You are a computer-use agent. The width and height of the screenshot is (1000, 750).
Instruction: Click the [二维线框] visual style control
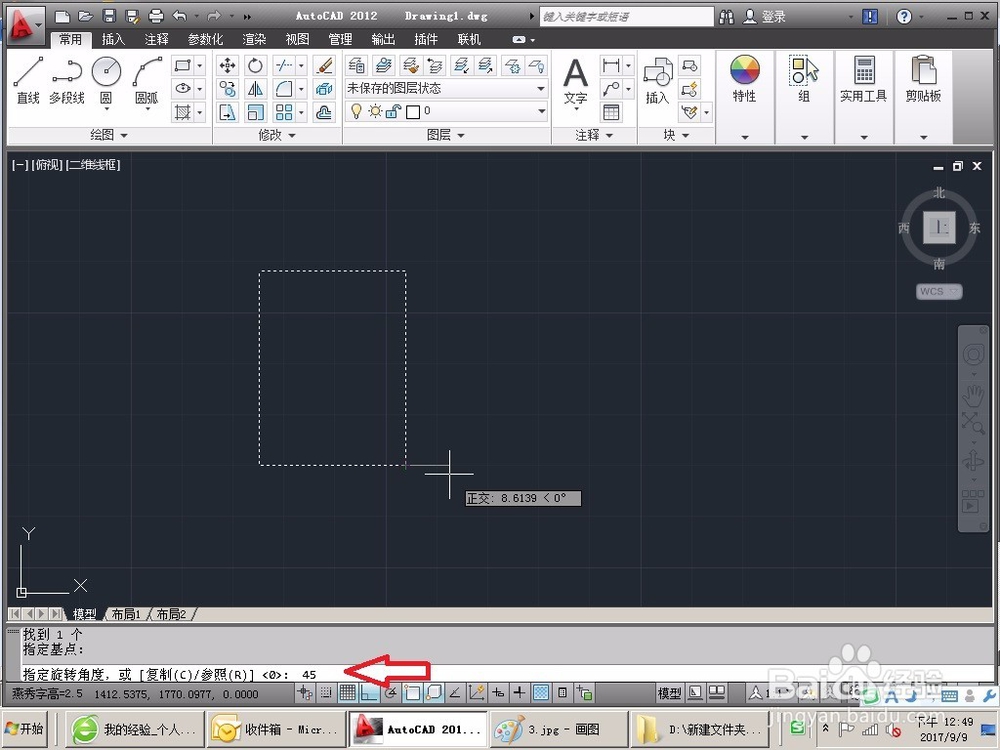[x=93, y=165]
